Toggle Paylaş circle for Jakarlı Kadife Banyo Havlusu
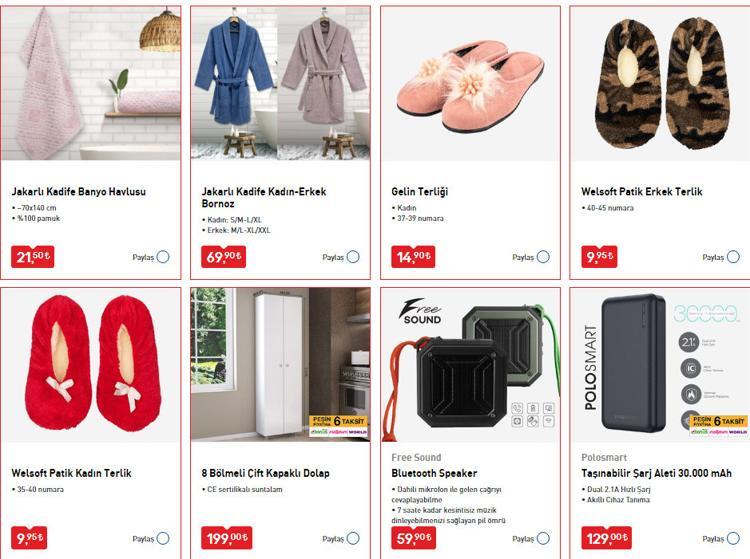750x559 pixels. [x=163, y=257]
